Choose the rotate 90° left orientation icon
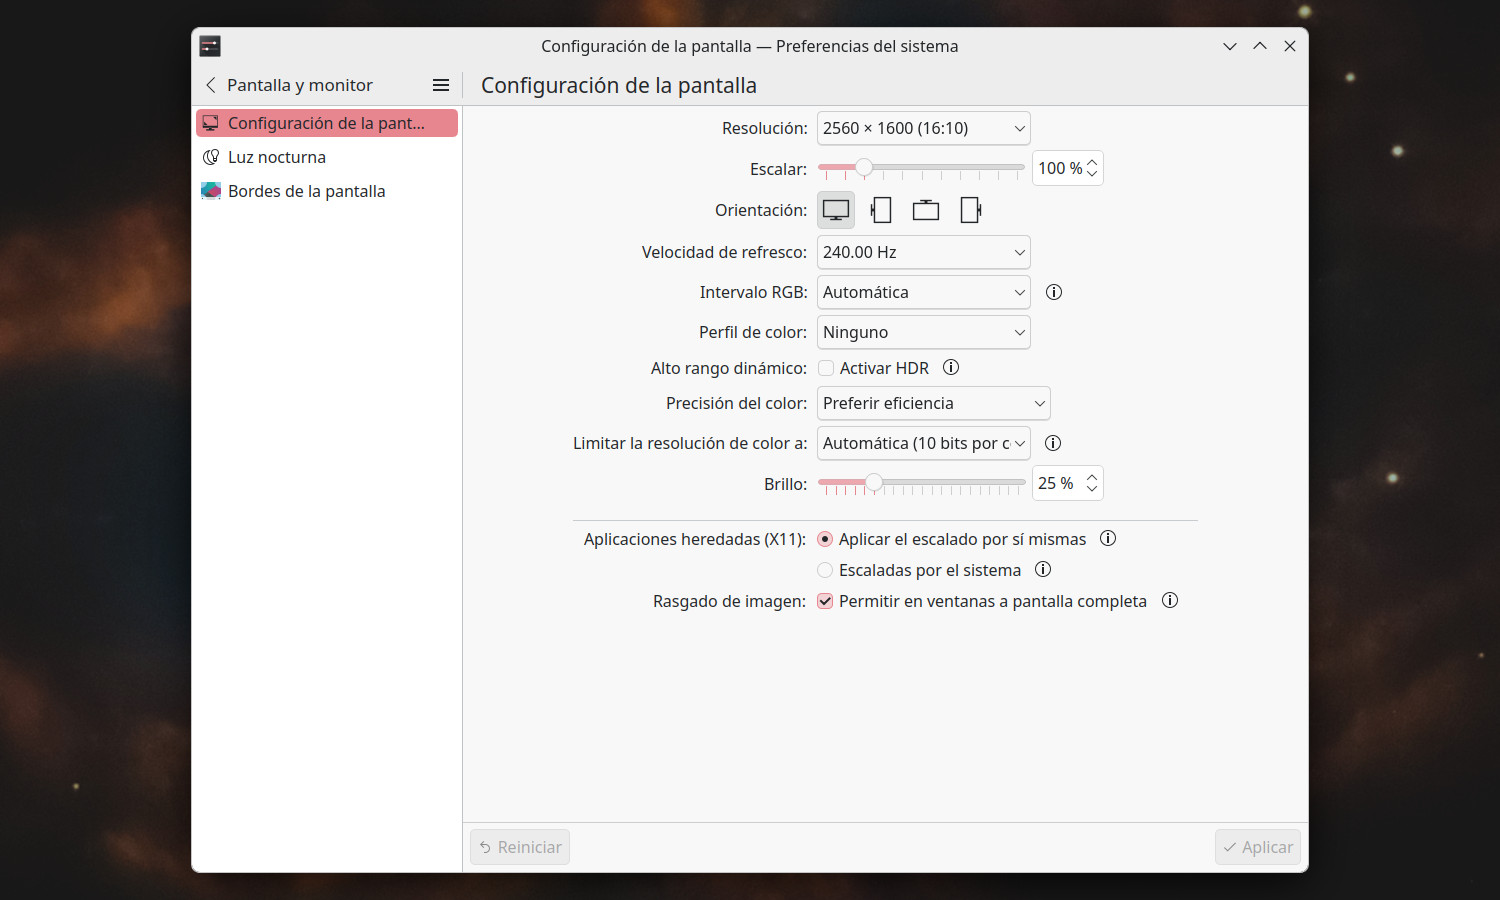 click(881, 210)
